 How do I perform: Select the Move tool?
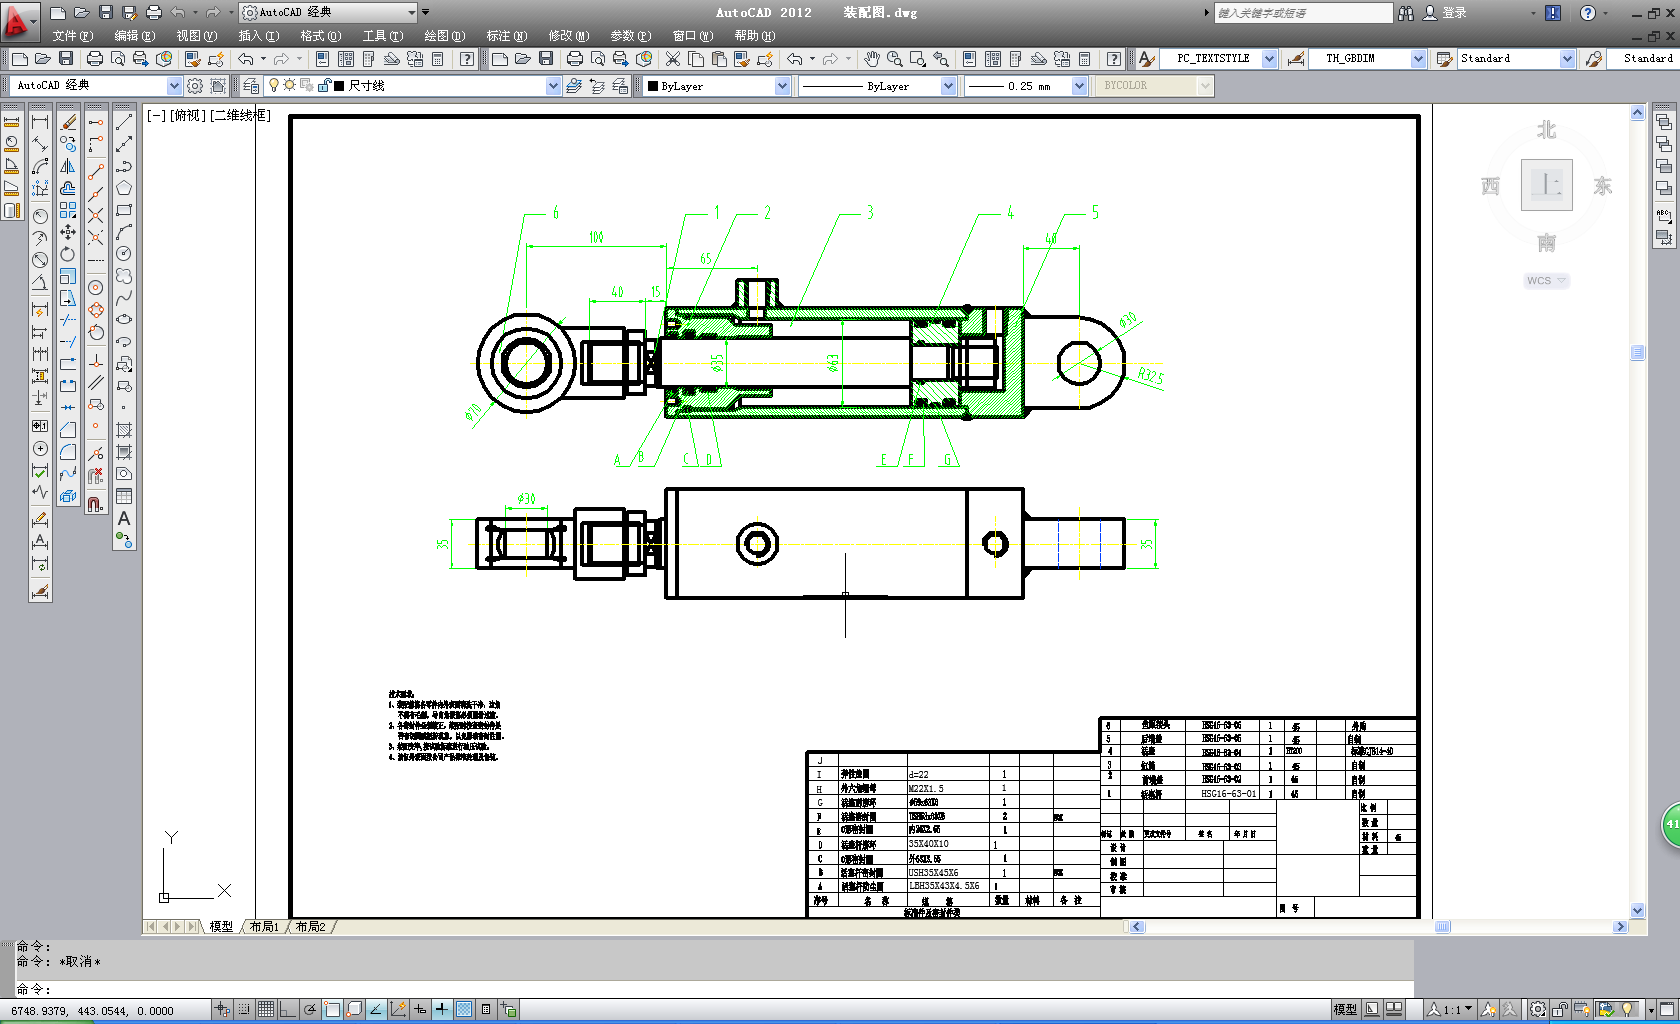[x=68, y=232]
